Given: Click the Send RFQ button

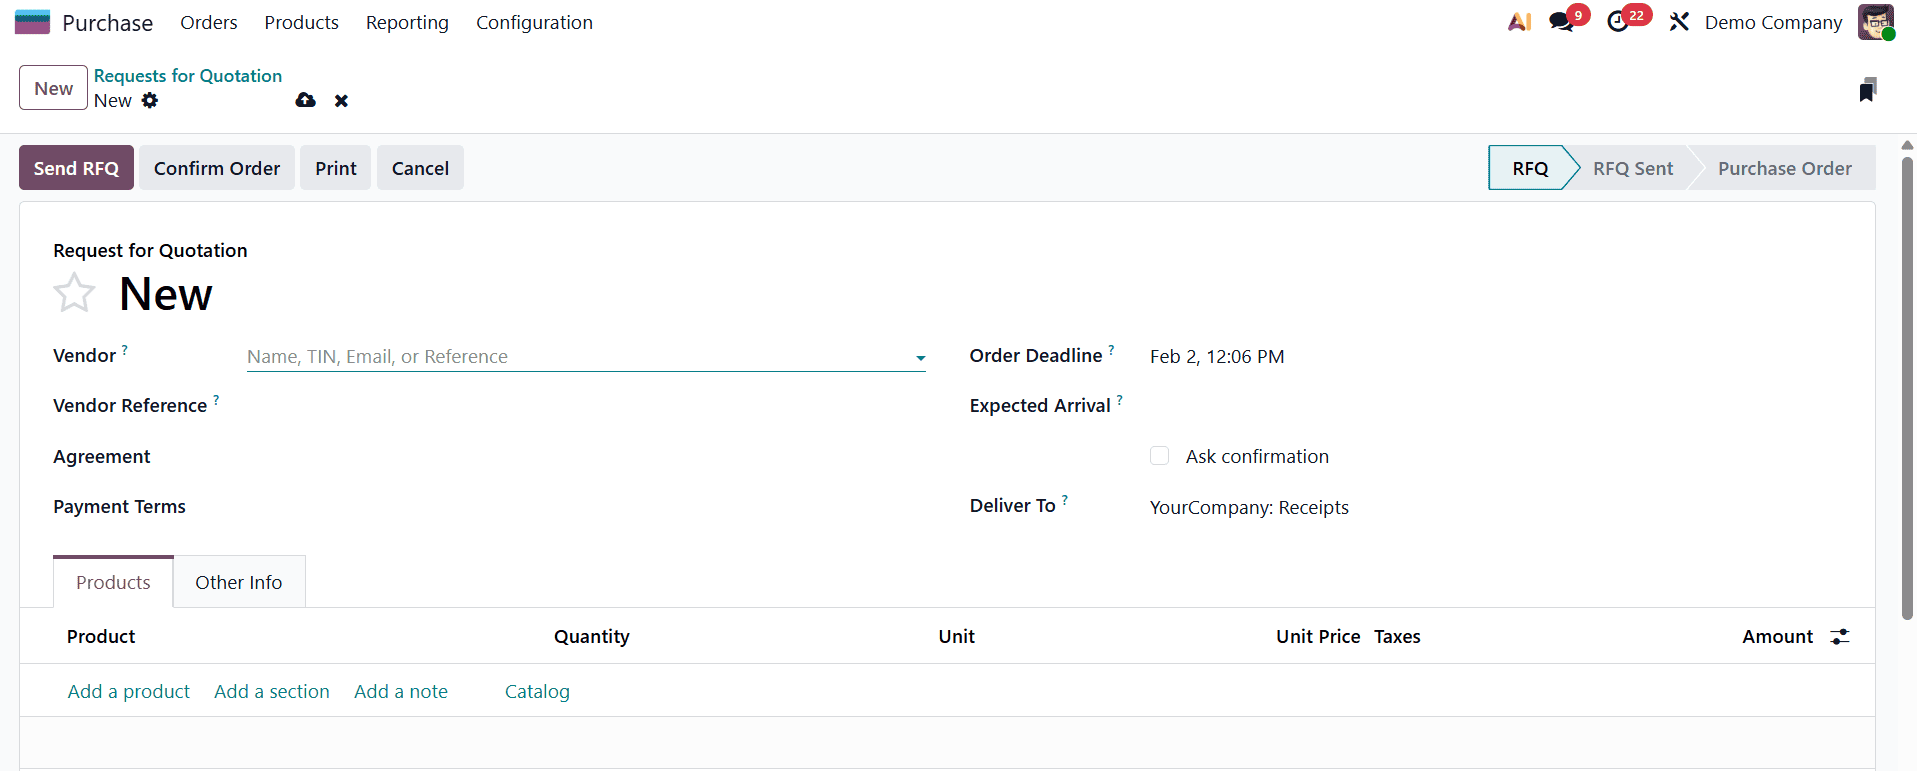Looking at the screenshot, I should pos(75,167).
